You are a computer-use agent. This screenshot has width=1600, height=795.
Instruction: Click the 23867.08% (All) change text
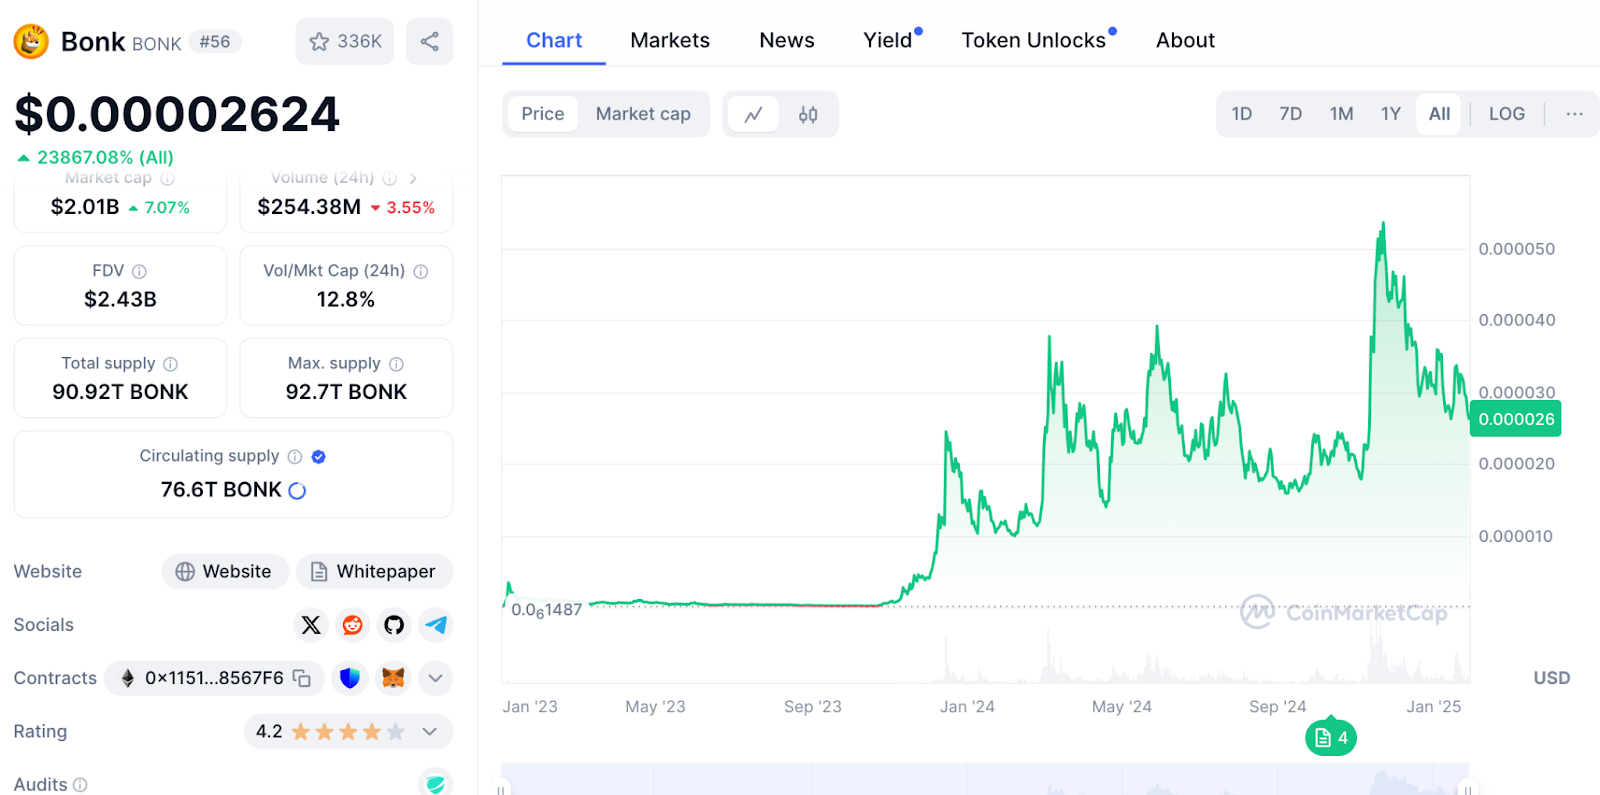[105, 157]
